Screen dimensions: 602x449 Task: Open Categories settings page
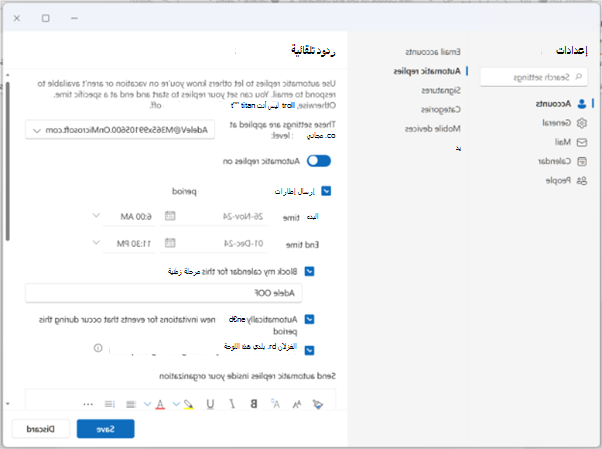(441, 109)
